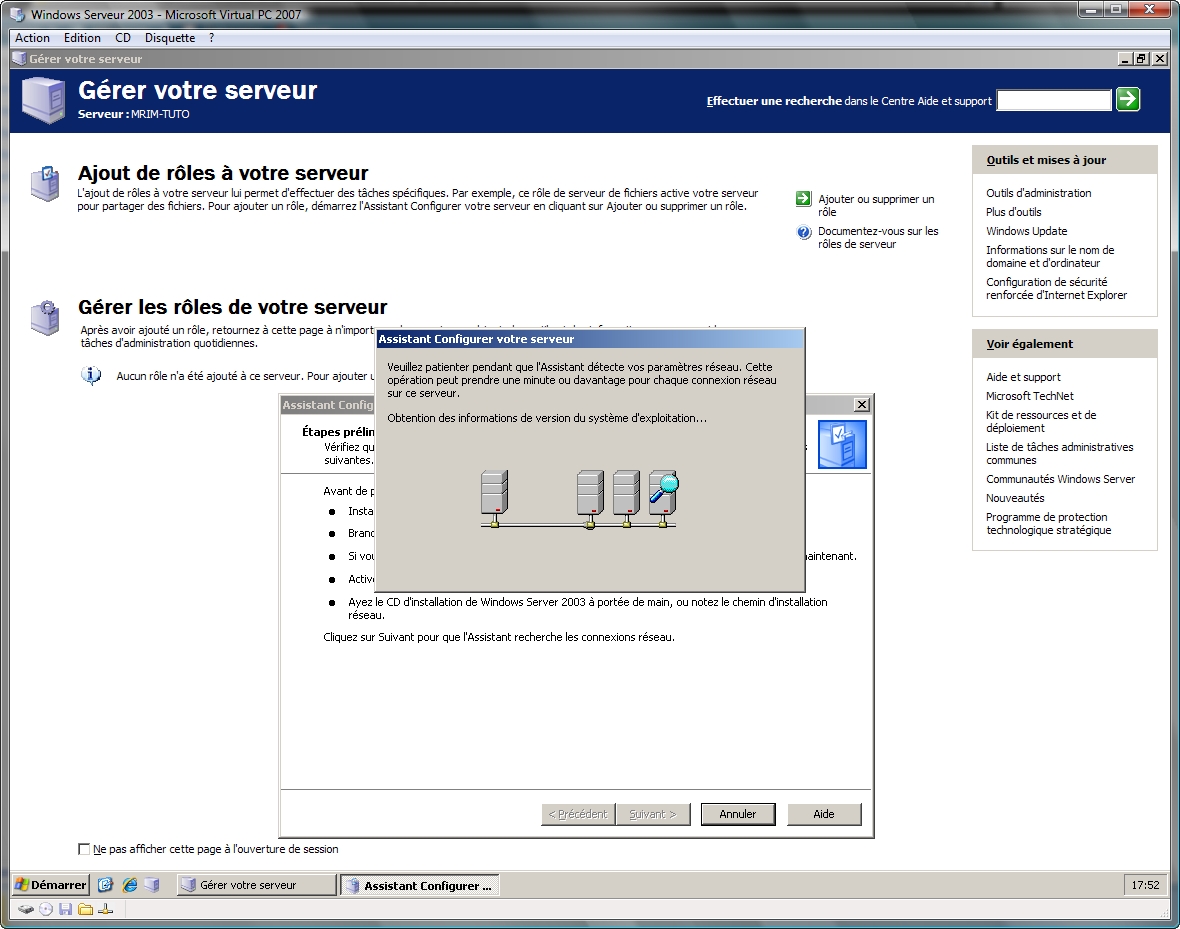
Task: Click the Virtual PC hard disk status icon
Action: 26,909
